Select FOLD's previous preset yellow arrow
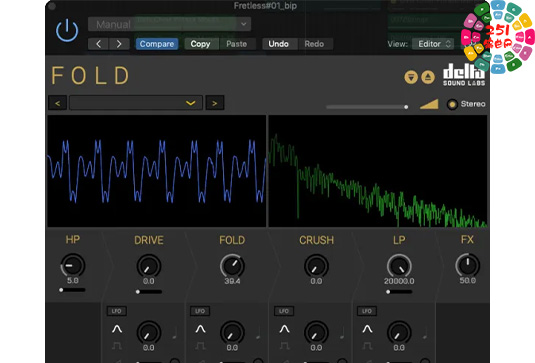Viewport: 535px width, 363px height. 58,103
